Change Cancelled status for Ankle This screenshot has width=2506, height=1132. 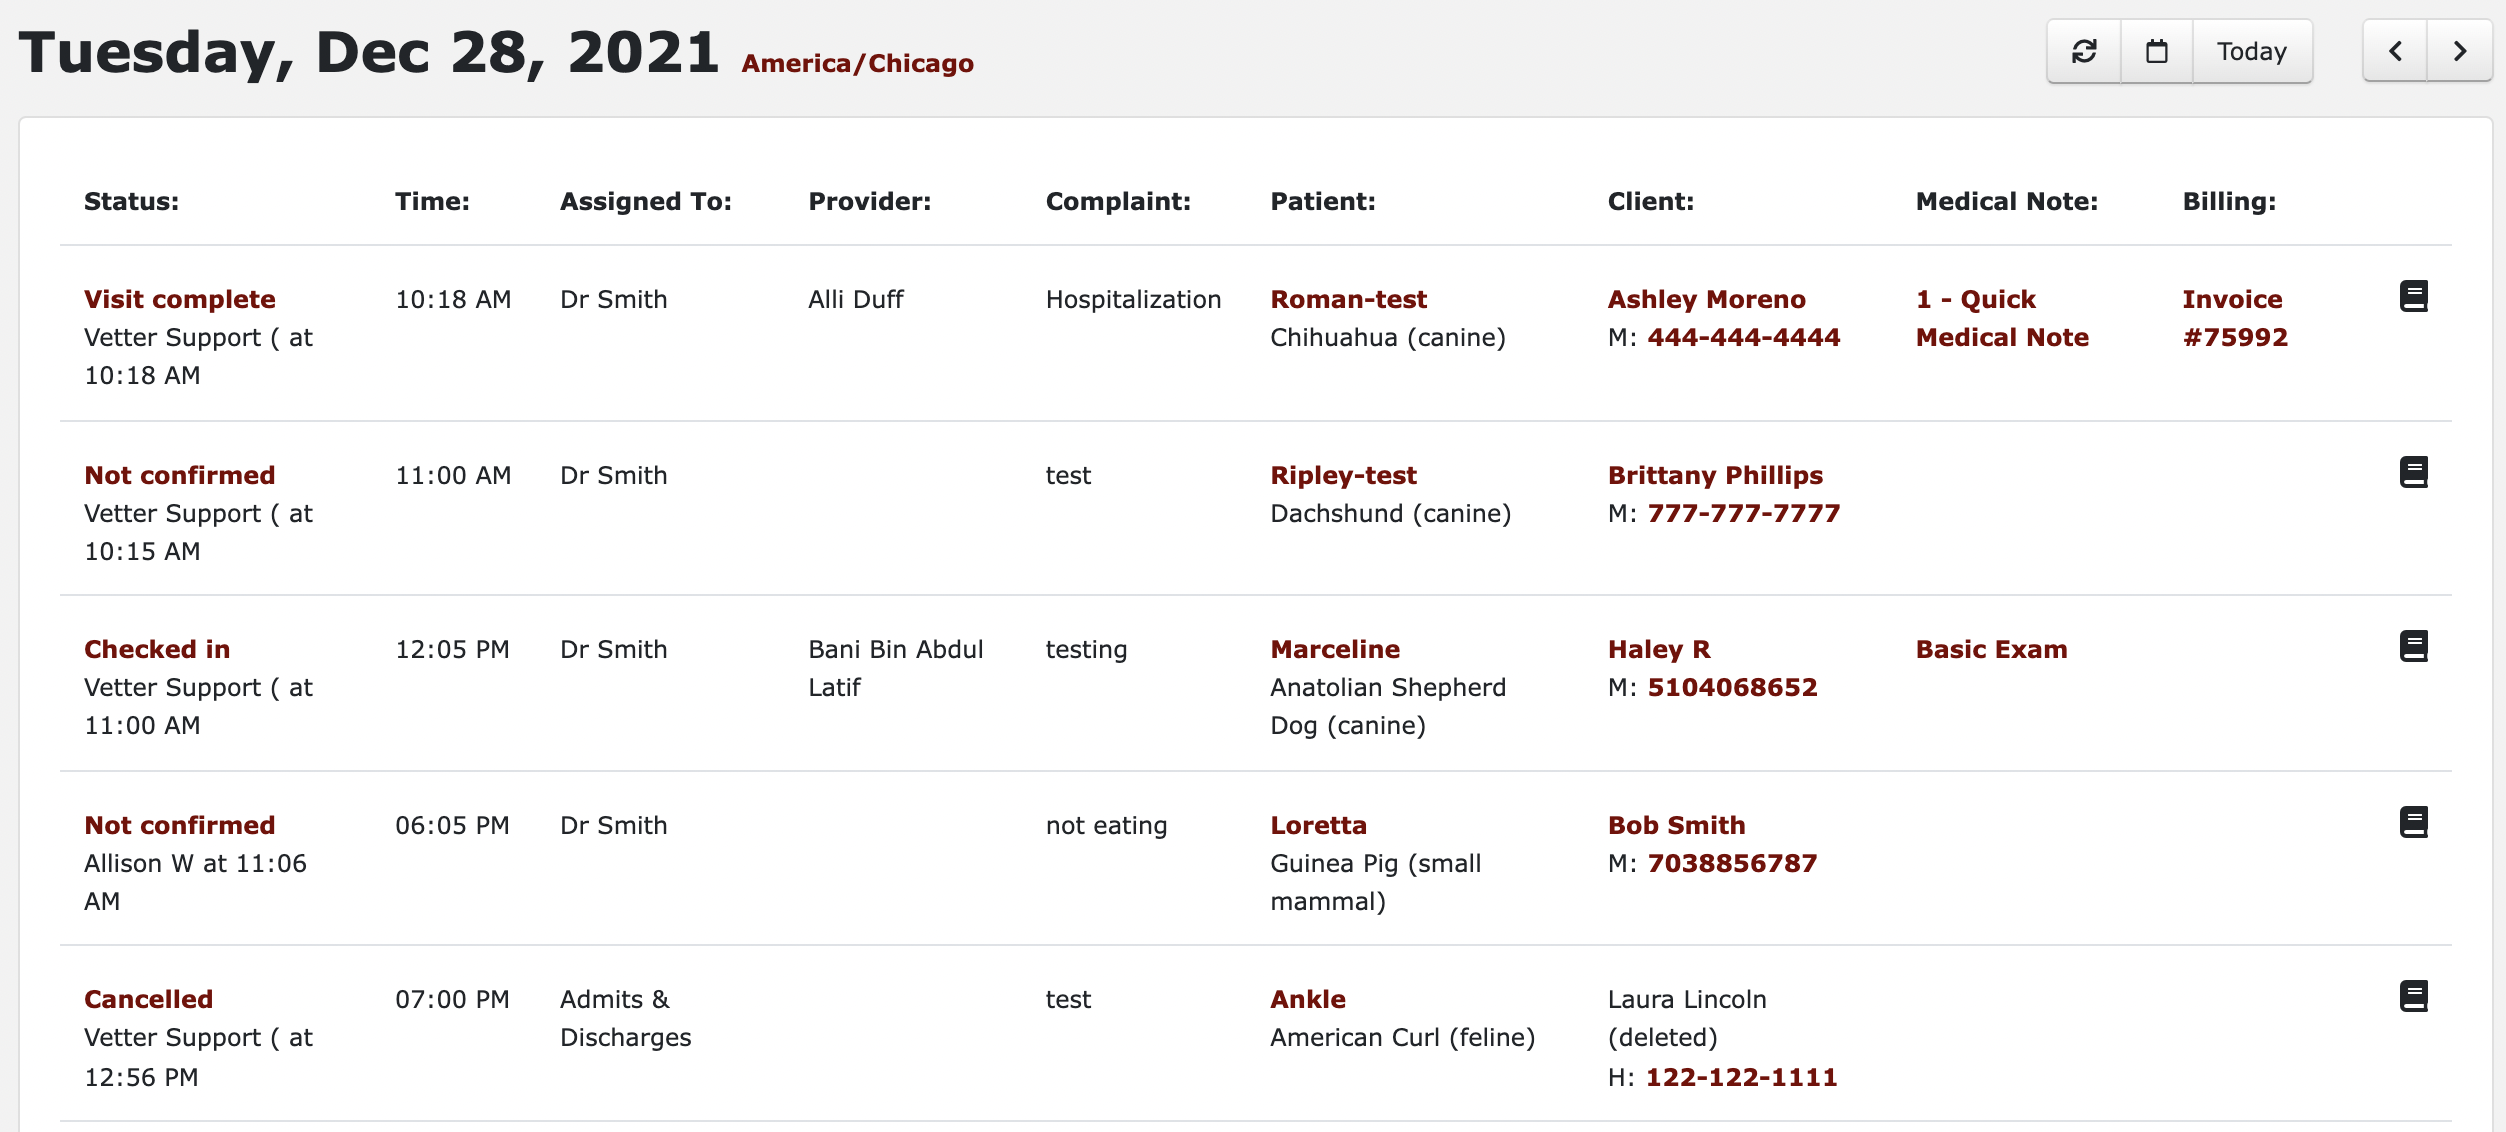click(x=148, y=999)
